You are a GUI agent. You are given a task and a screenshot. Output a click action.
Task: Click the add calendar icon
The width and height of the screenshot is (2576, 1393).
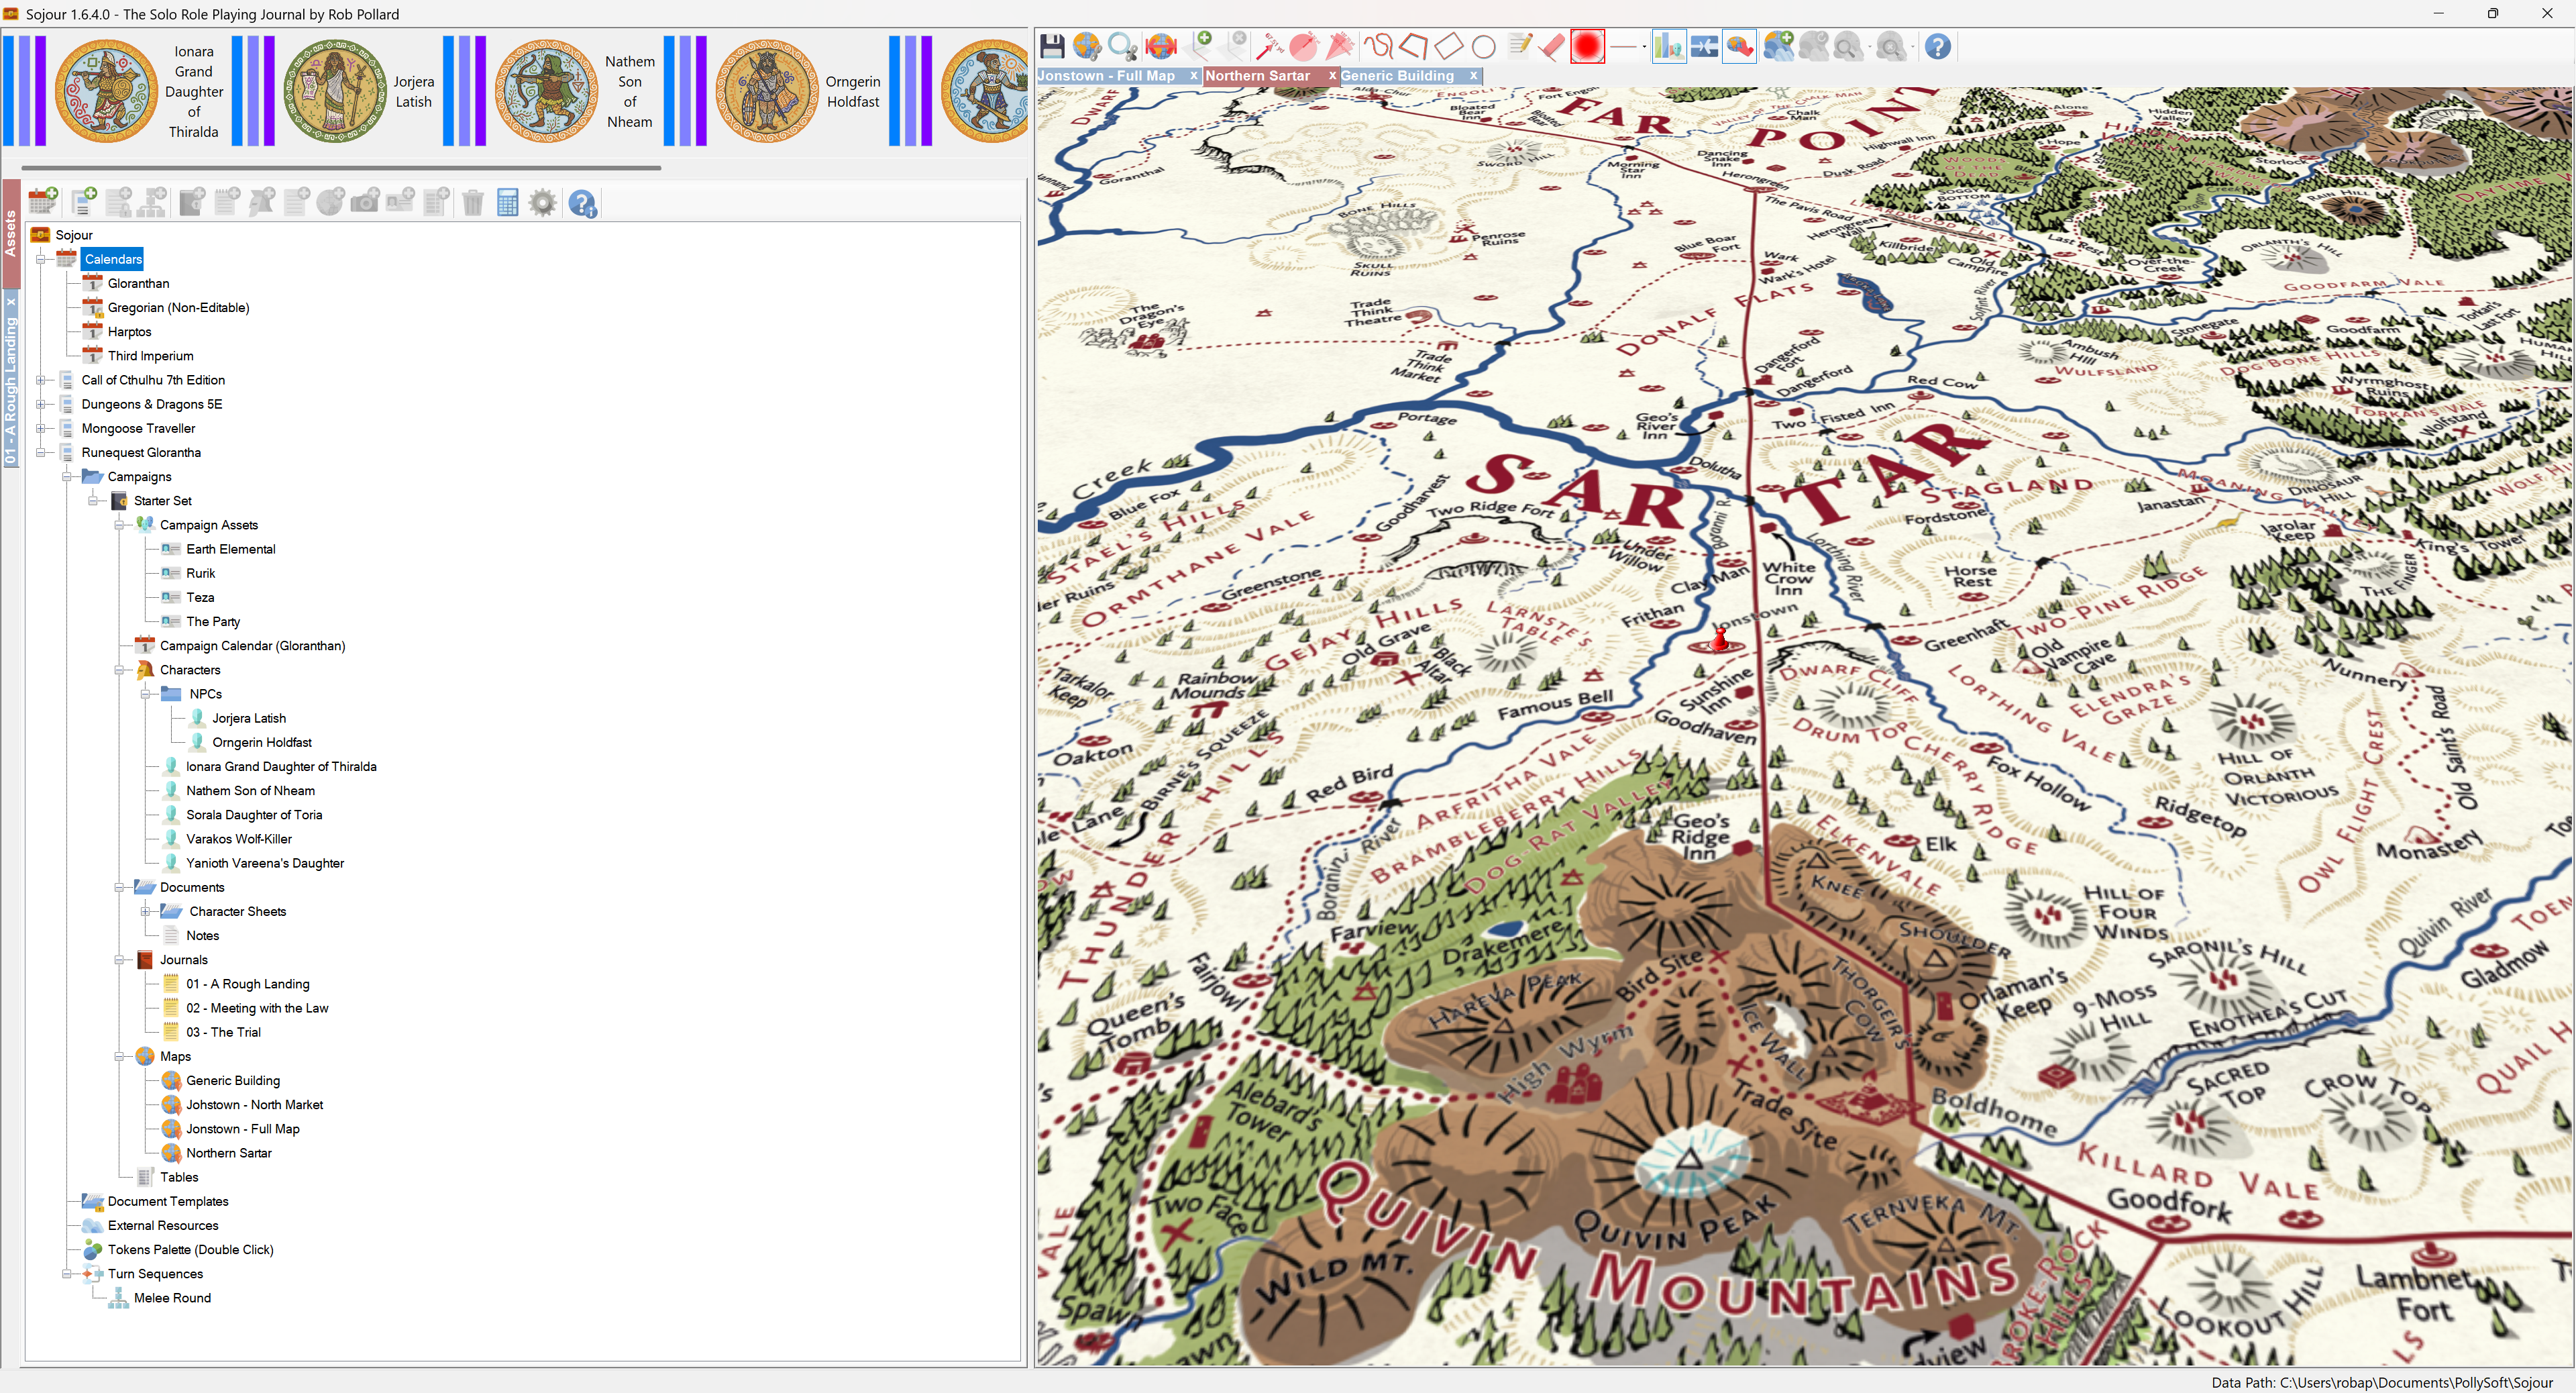tap(43, 202)
